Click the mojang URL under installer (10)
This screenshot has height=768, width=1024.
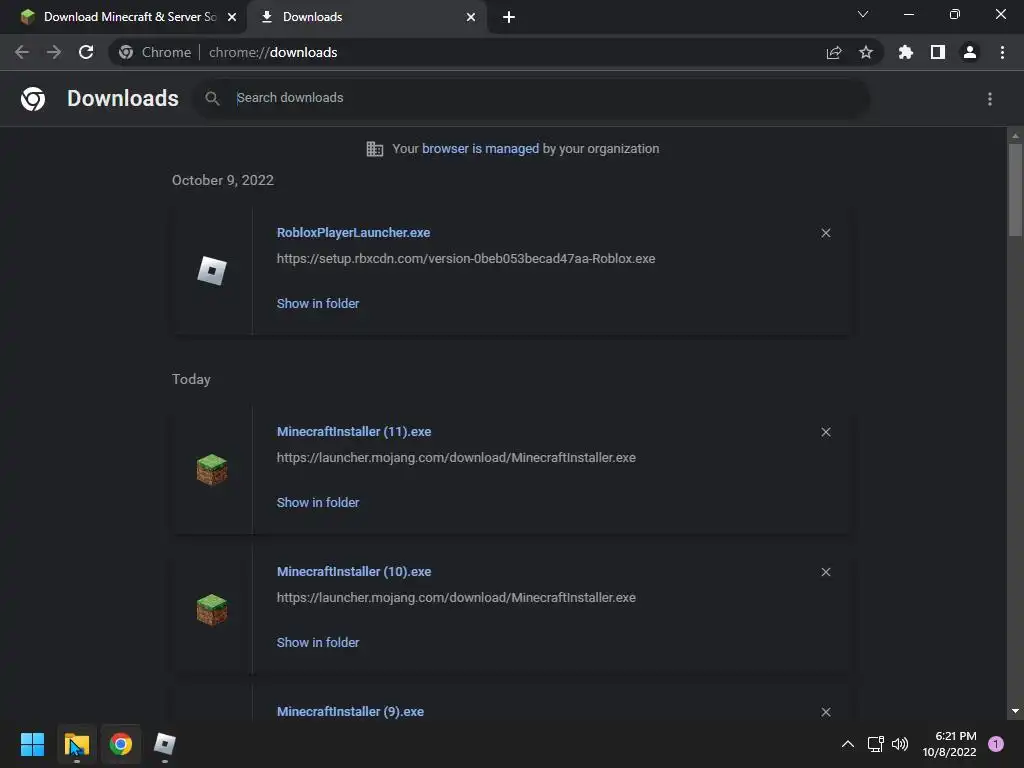pyautogui.click(x=456, y=598)
